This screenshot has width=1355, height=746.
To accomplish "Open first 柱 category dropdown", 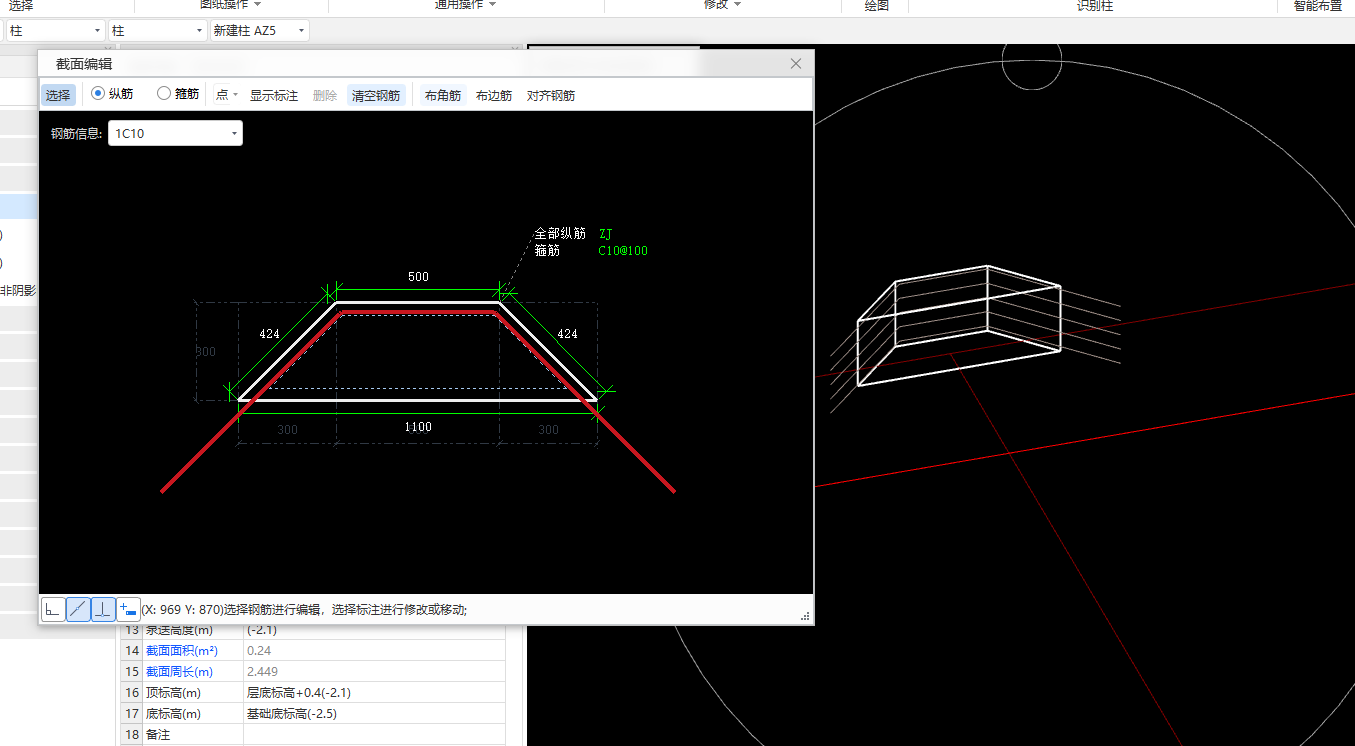I will (x=55, y=31).
